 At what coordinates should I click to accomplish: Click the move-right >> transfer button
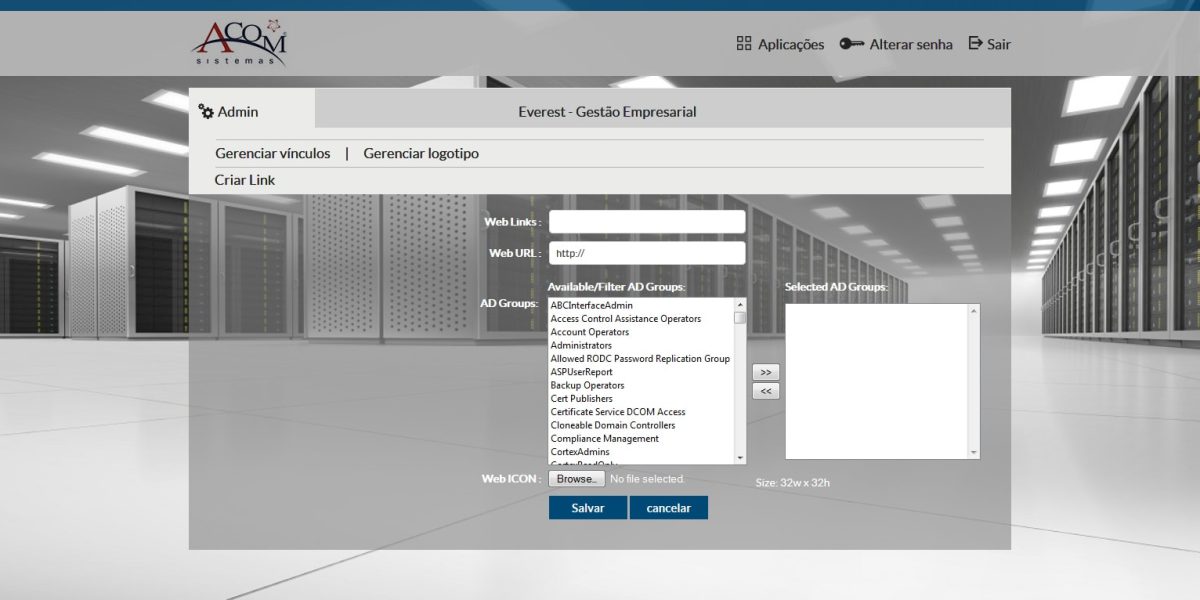coord(764,372)
